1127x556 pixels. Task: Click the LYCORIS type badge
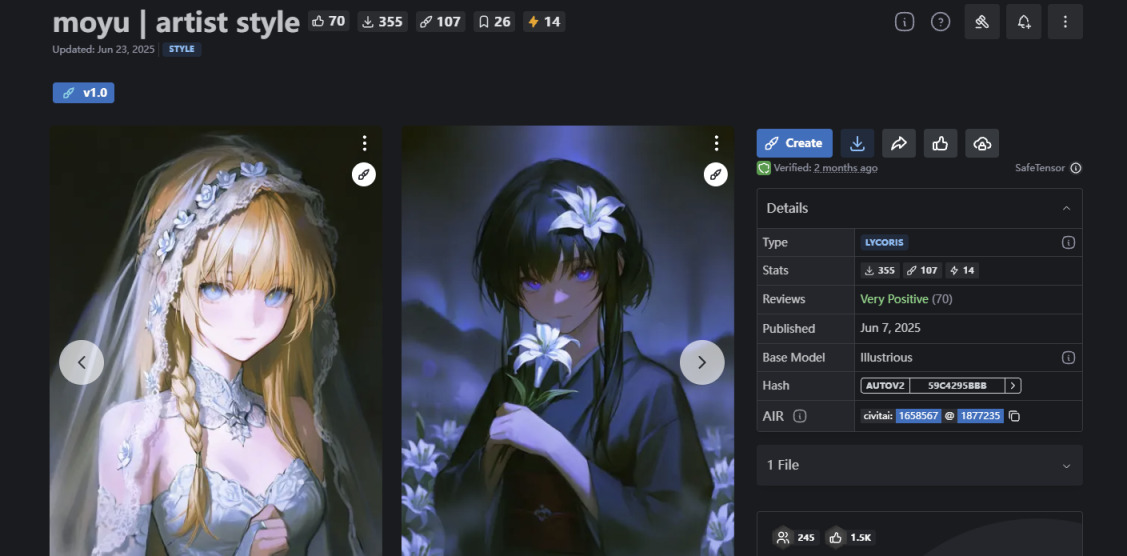click(884, 242)
